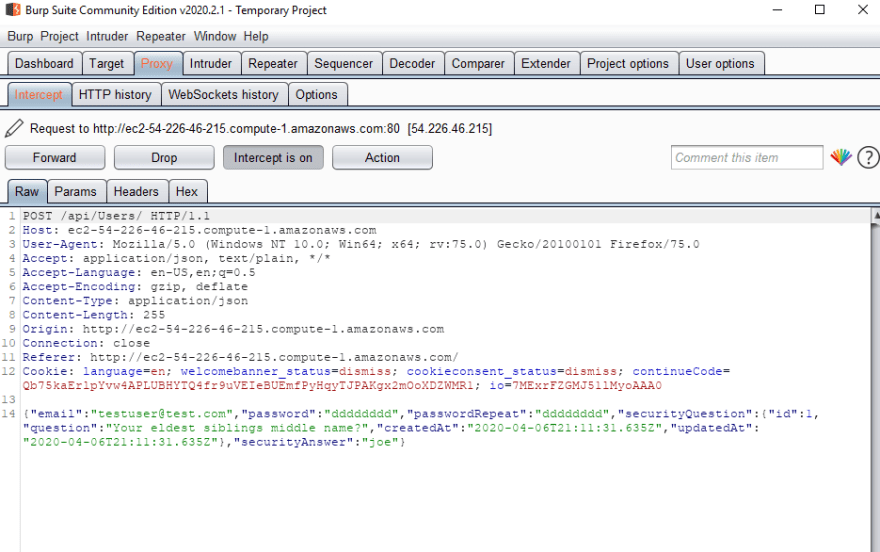Click the scrollbar up arrow
Image resolution: width=880 pixels, height=552 pixels.
875,215
